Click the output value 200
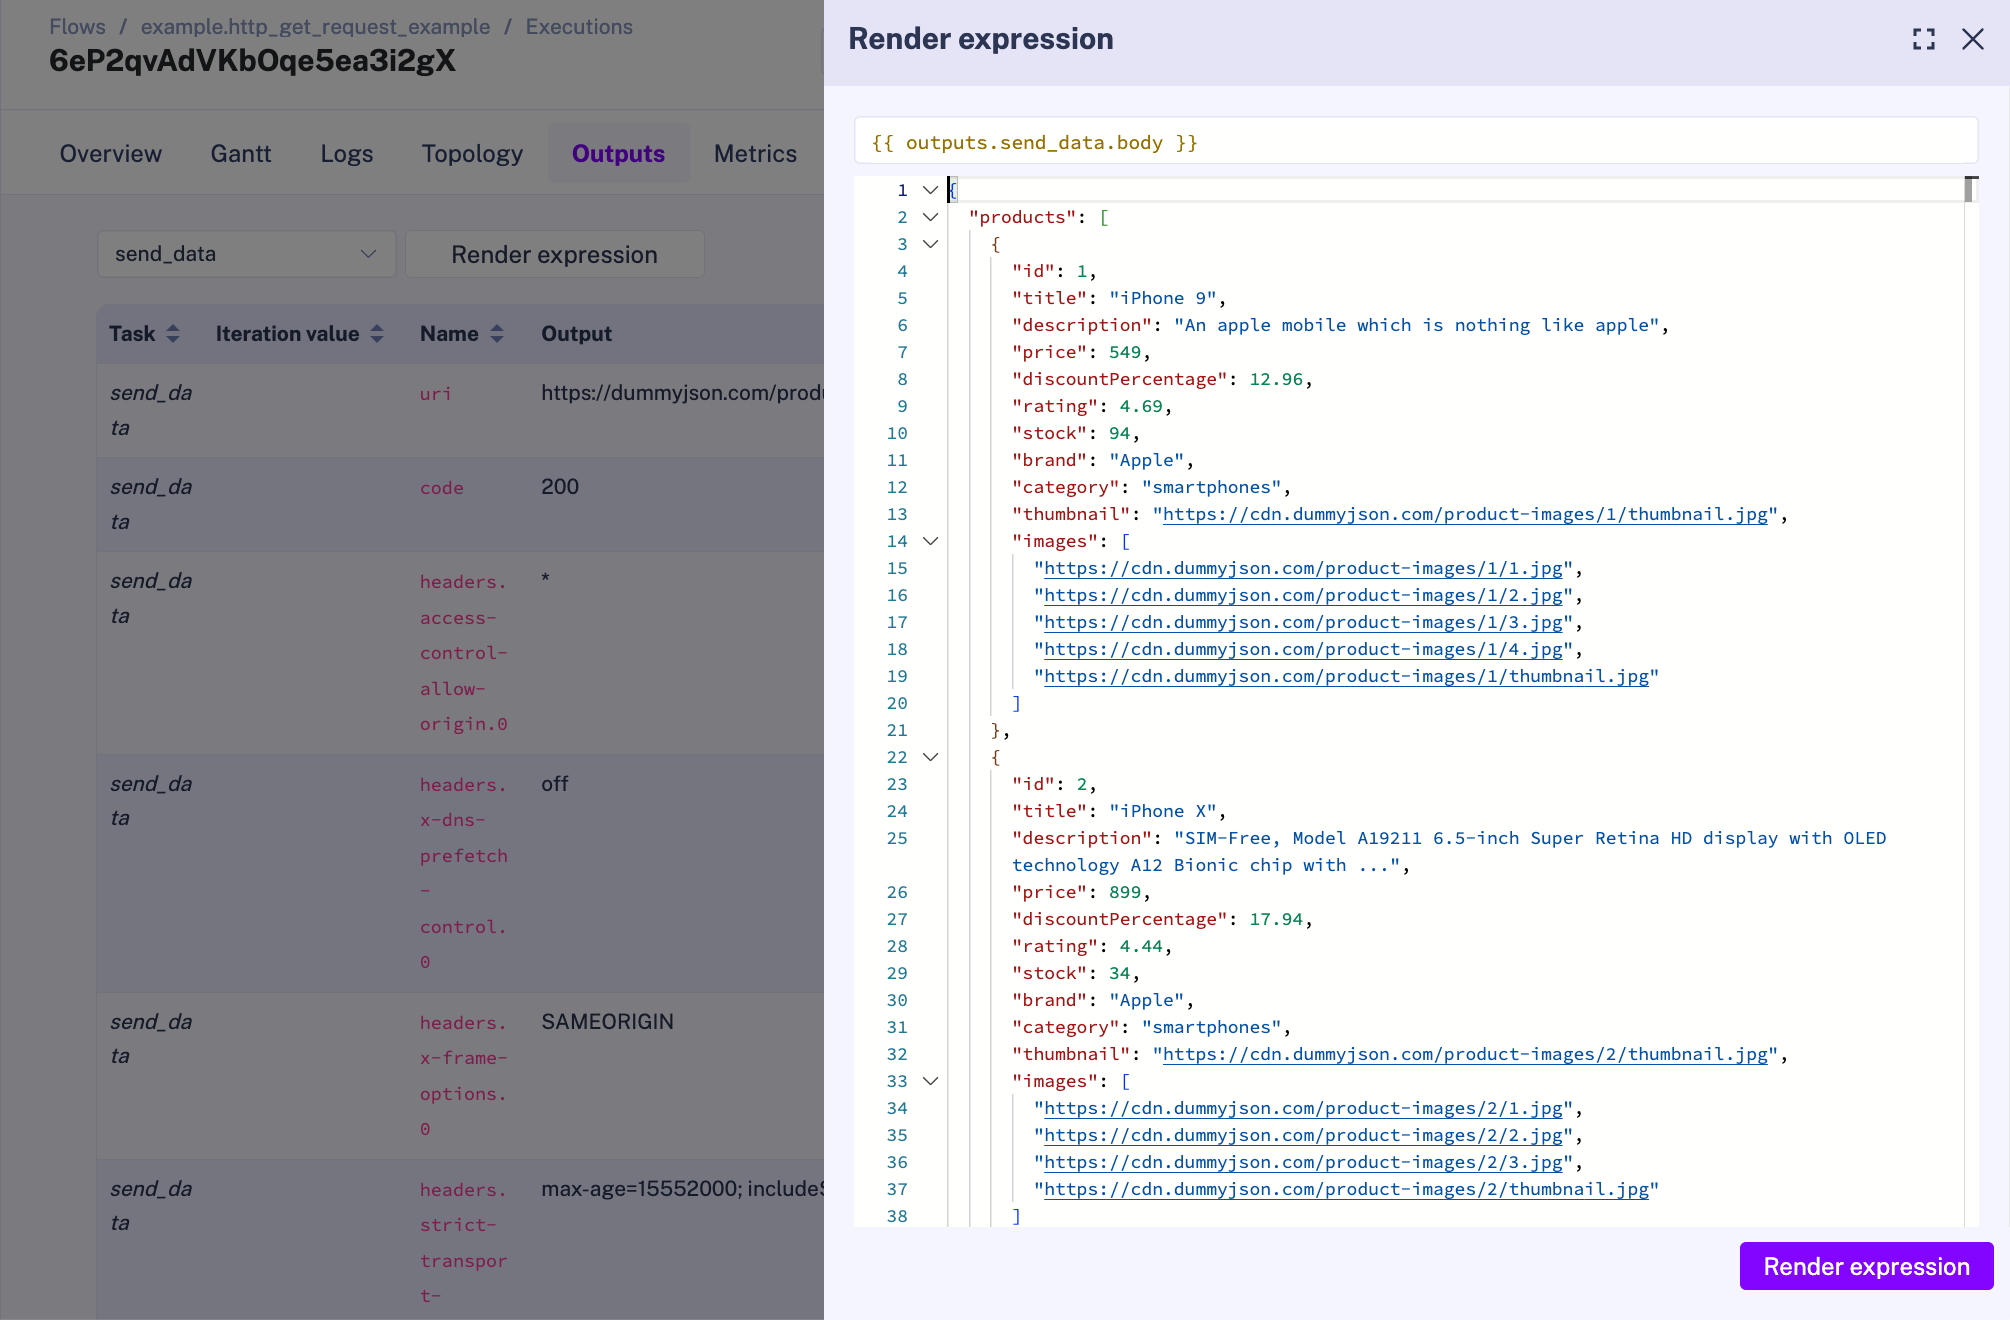2010x1320 pixels. [560, 487]
